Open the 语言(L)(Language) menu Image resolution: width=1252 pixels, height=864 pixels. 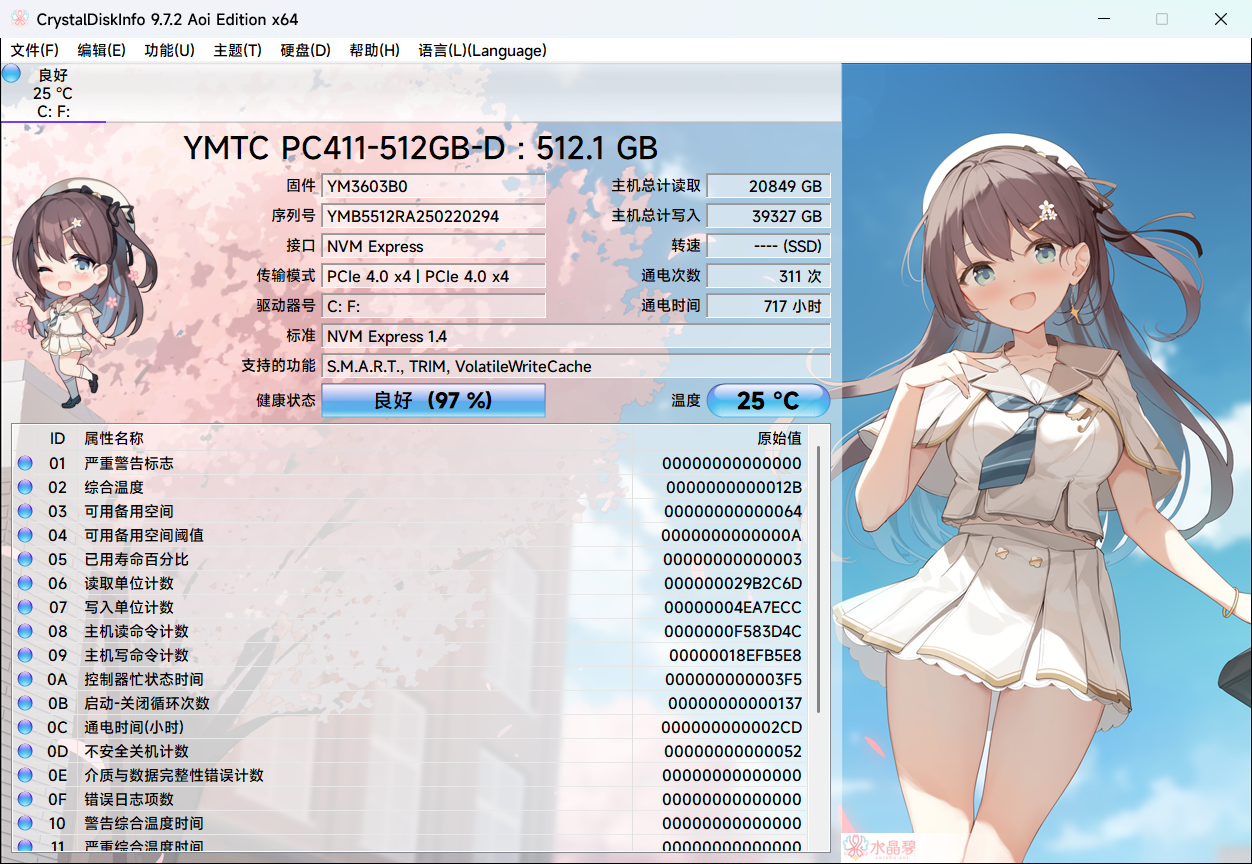click(x=482, y=50)
